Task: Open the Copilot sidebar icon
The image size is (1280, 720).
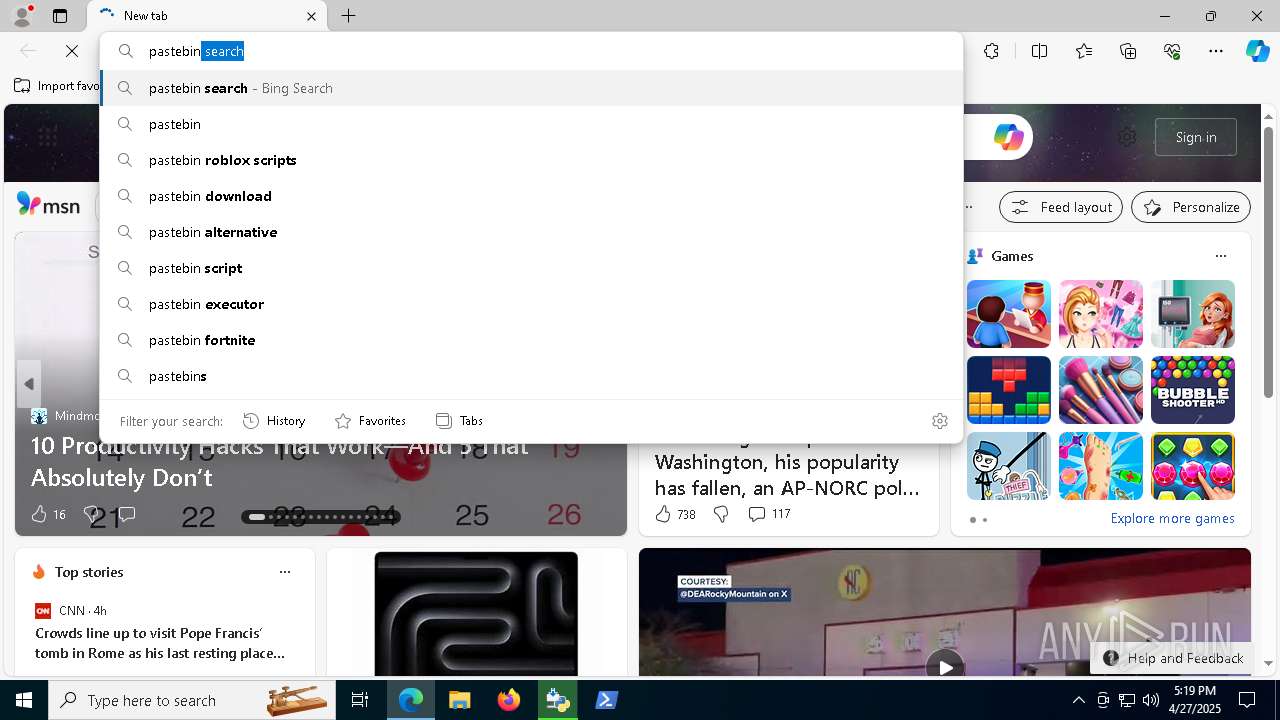Action: [1257, 51]
